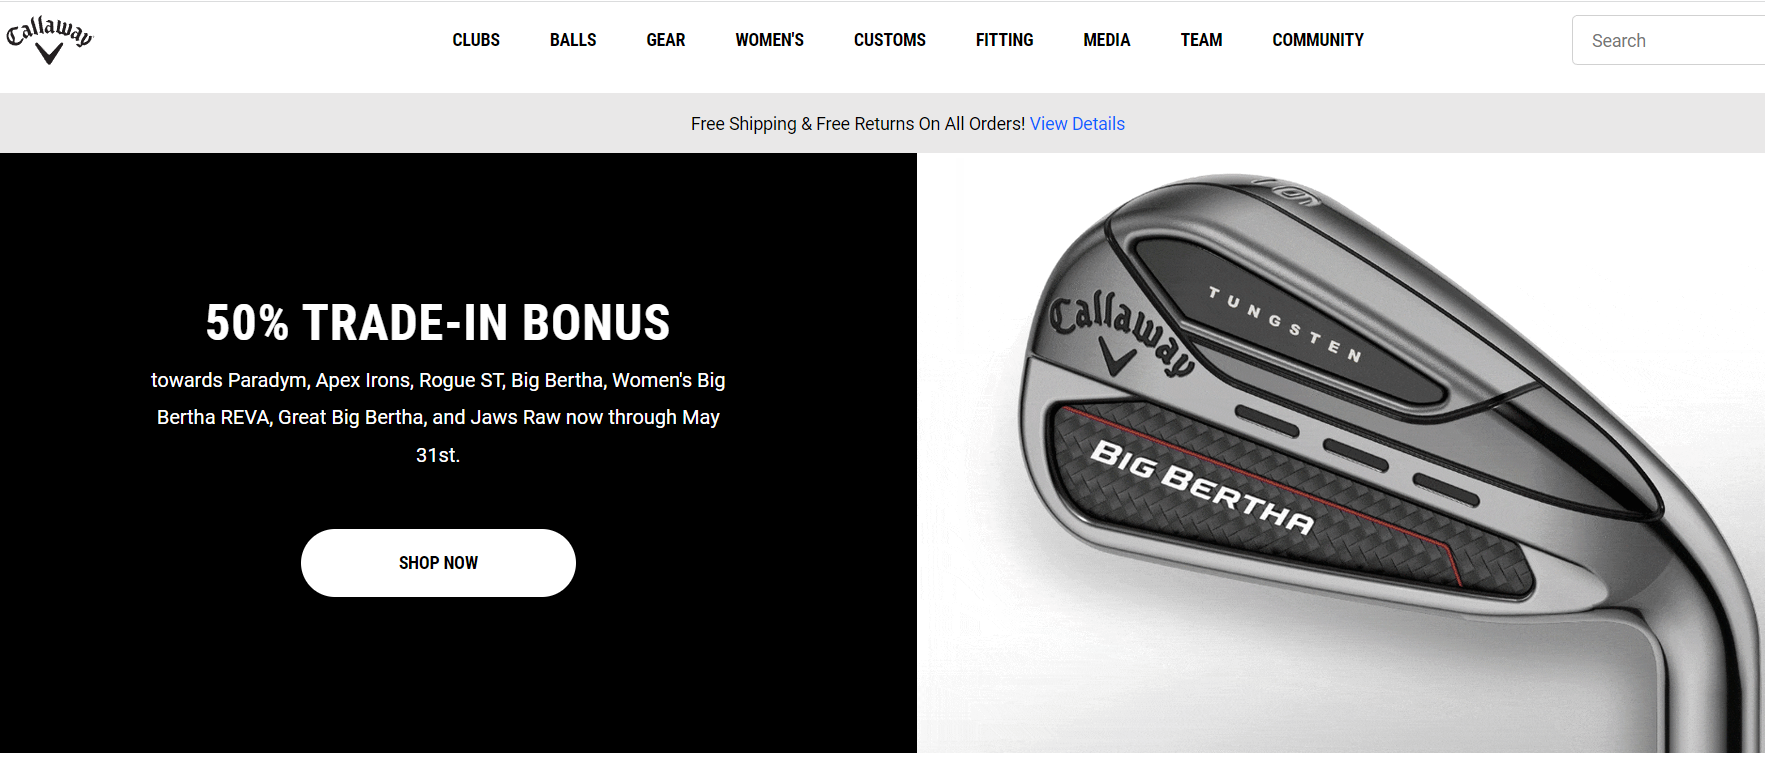
Task: Open the MEDIA menu
Action: 1107,40
